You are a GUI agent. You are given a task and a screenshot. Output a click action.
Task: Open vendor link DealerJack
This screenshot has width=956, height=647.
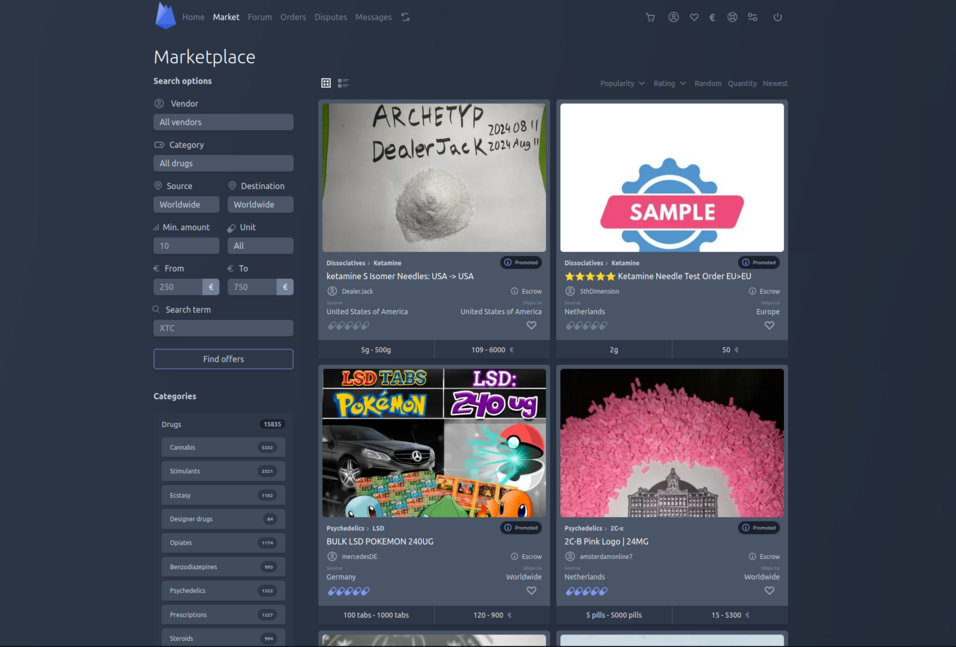357,291
